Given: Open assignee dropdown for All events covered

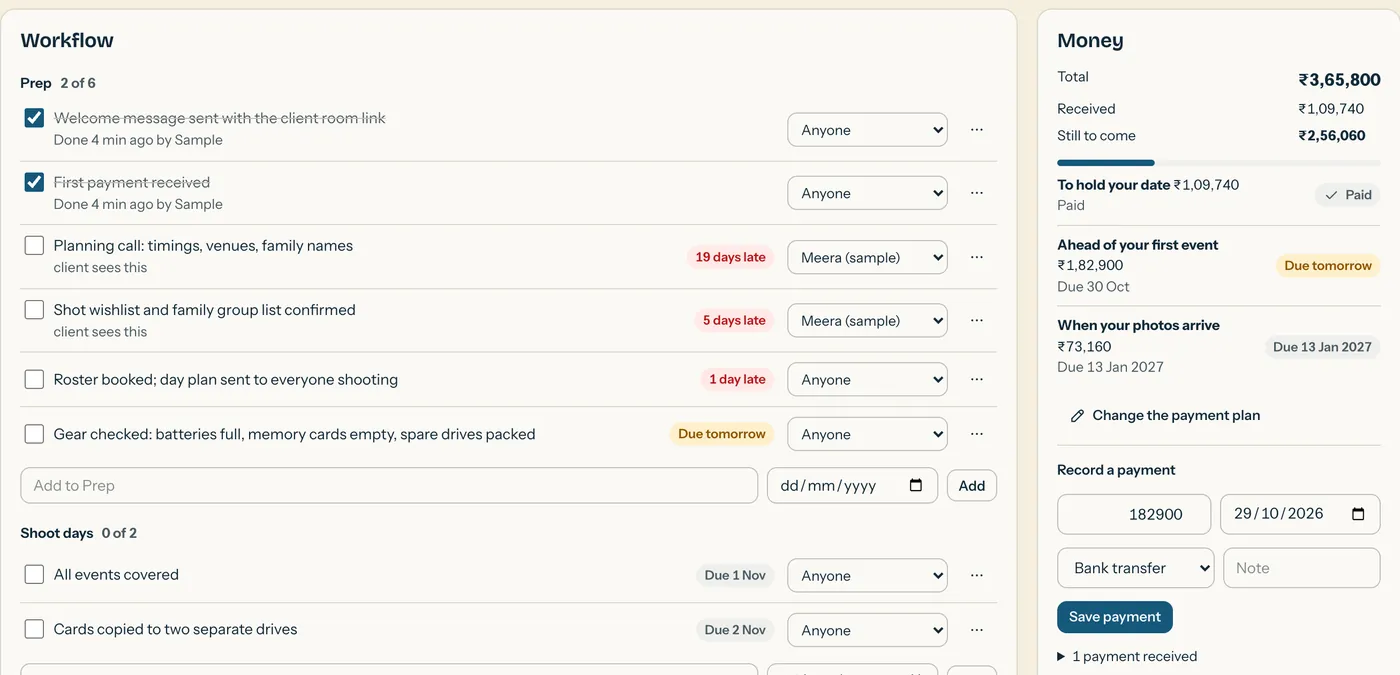Looking at the screenshot, I should (867, 575).
